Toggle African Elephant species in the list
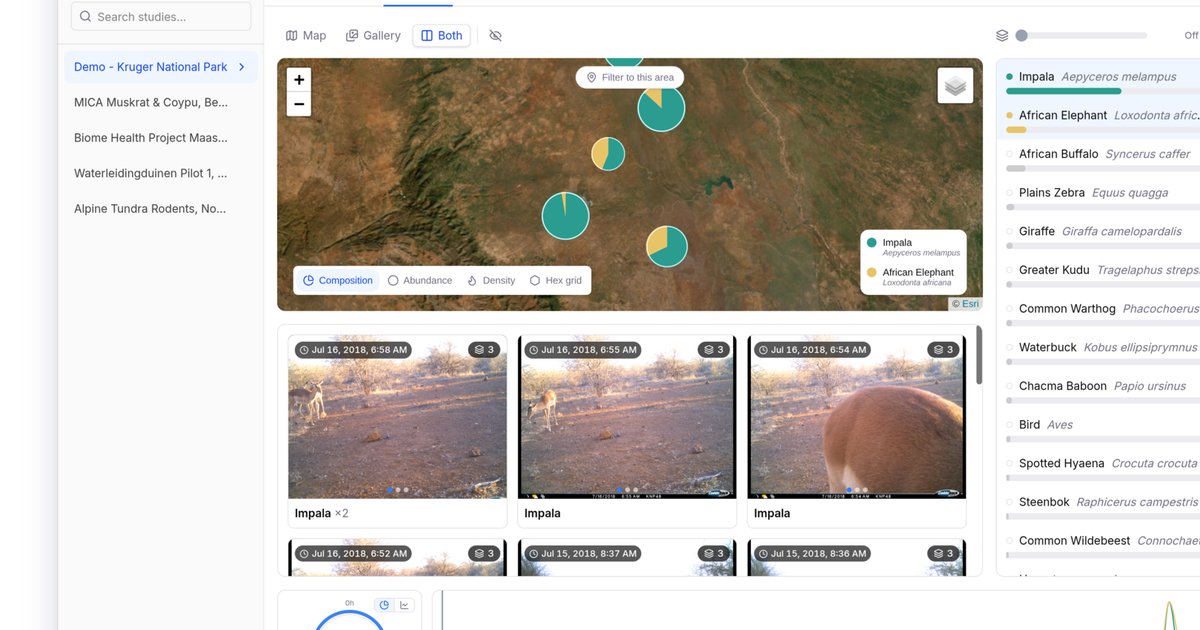Screen dimensions: 1200x630 coord(1100,121)
